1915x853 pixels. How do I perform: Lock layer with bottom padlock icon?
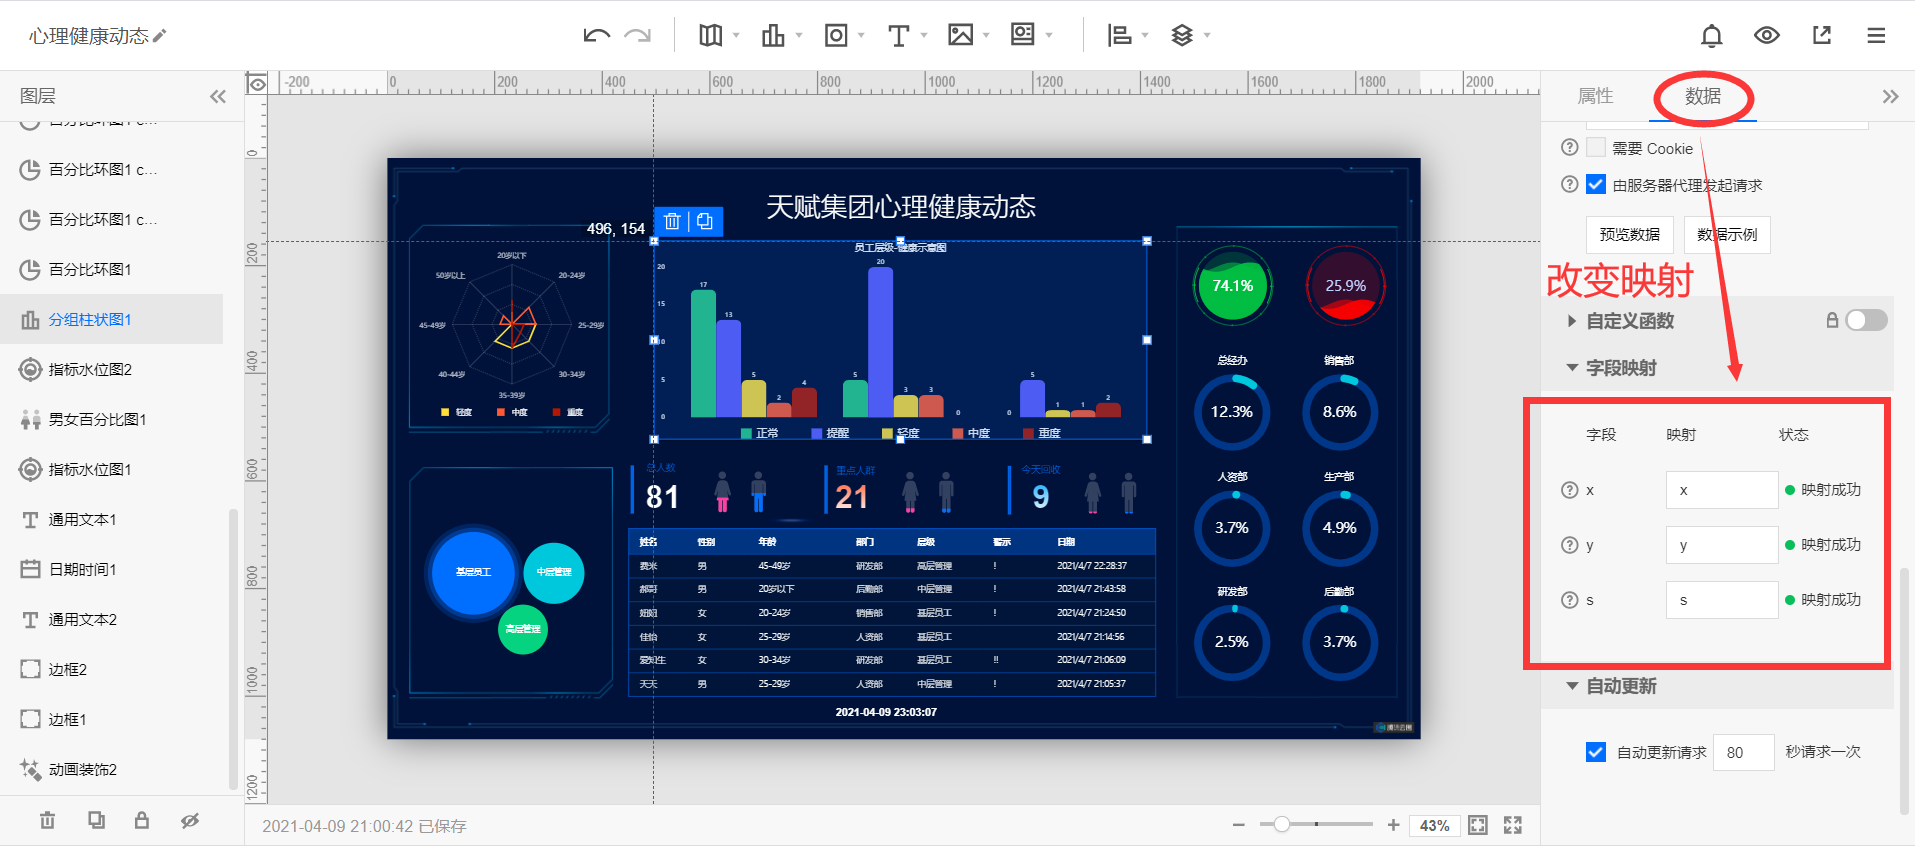pos(142,820)
